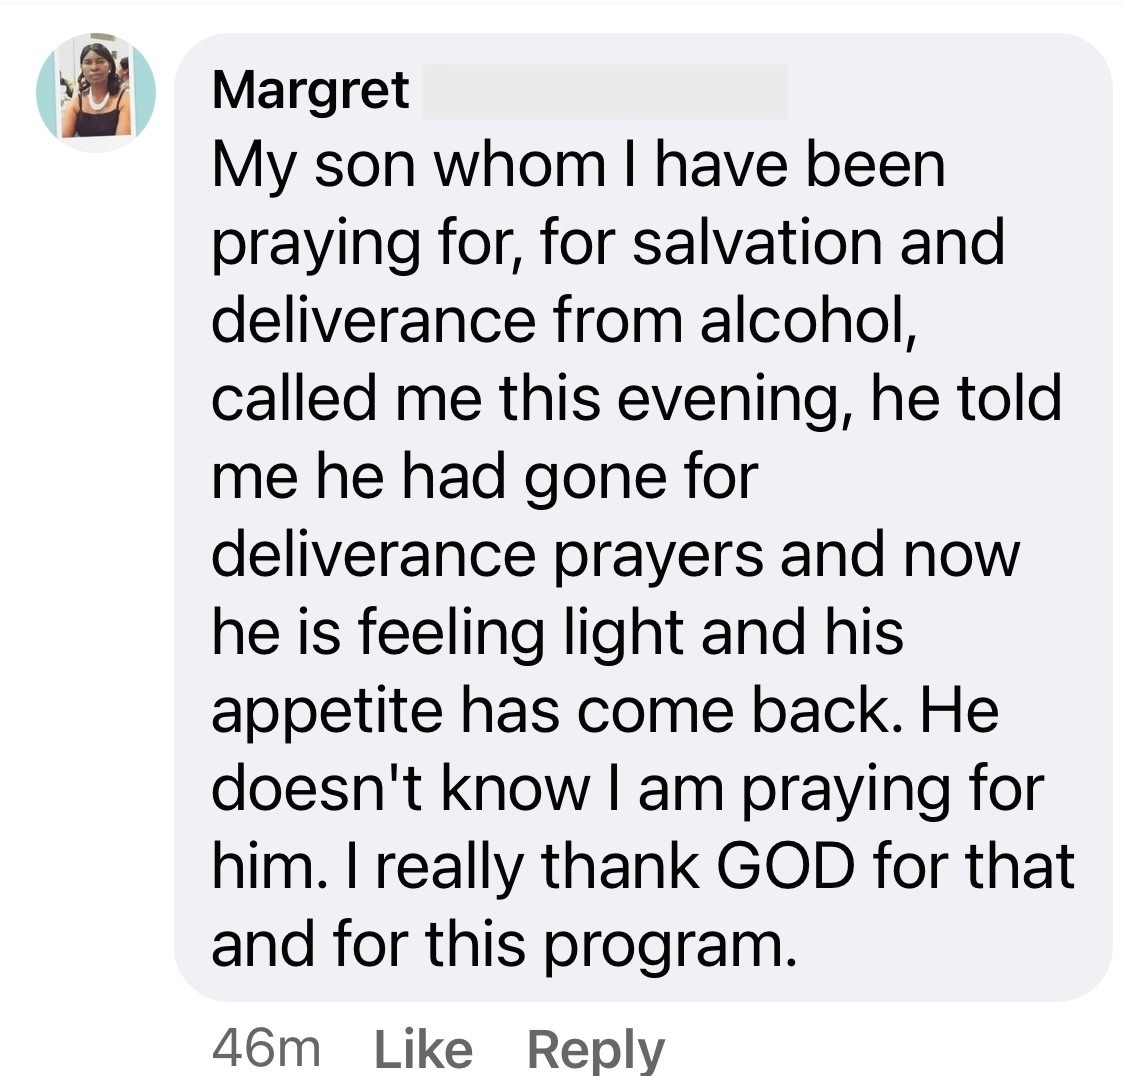Click the phrase "deliverance prayers" in the comment
Screen dimensions: 1124x1076
(487, 557)
